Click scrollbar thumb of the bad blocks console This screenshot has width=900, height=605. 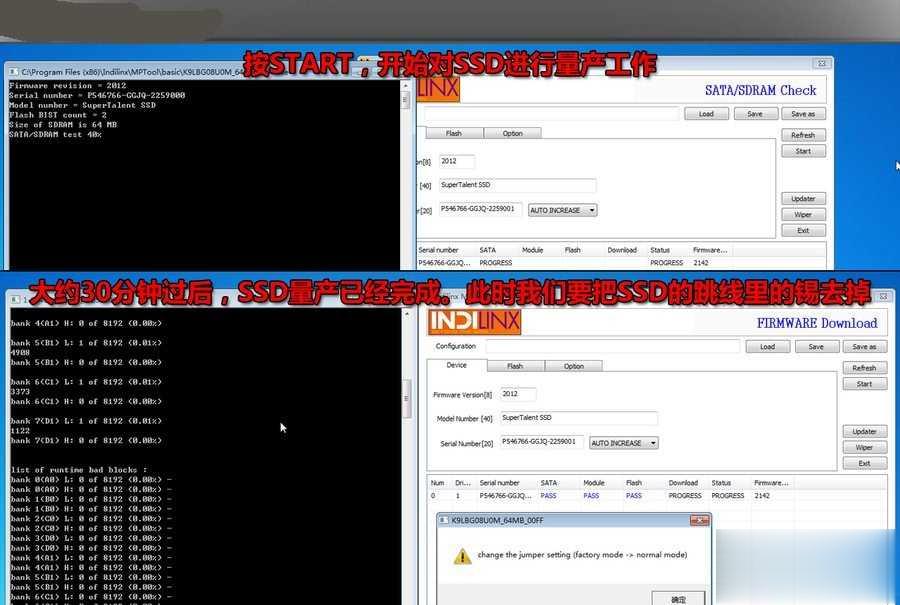pyautogui.click(x=407, y=398)
